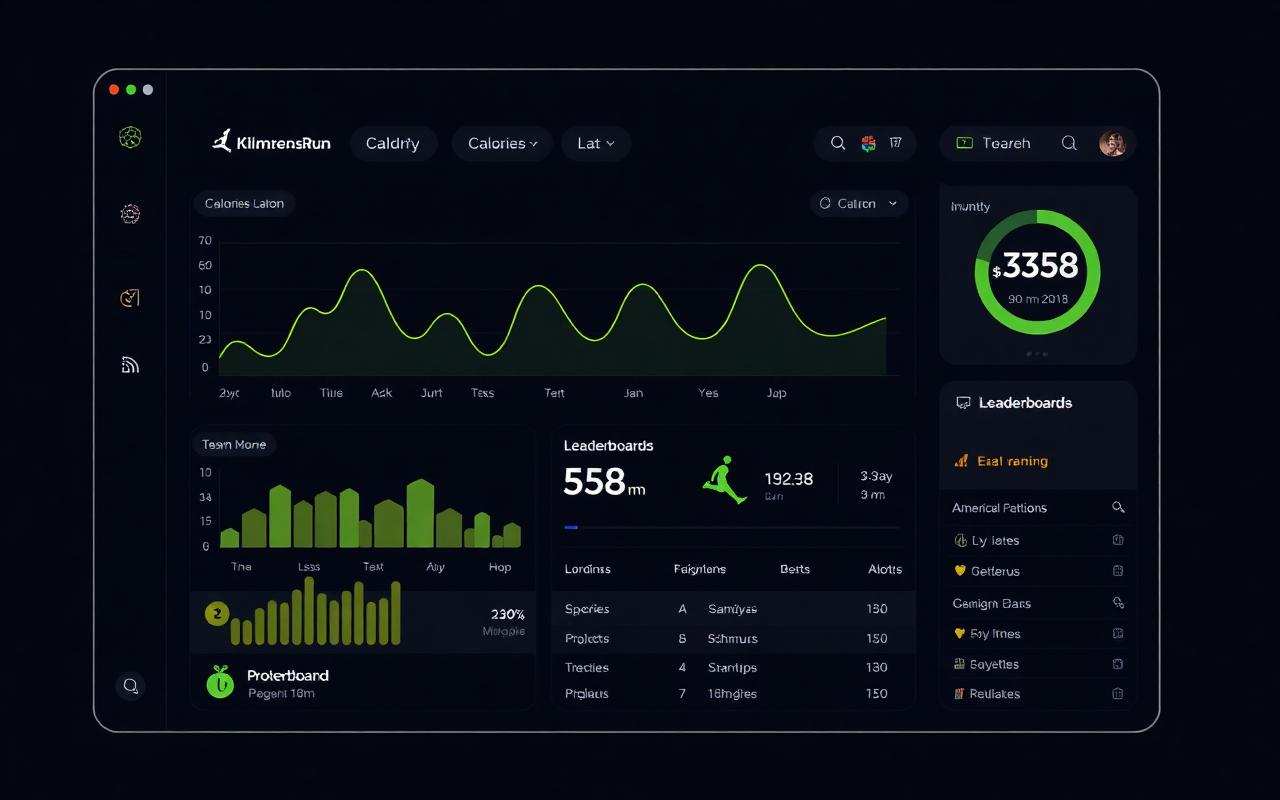Click the Calories Laton chart label
Viewport: 1280px width, 800px height.
point(244,203)
